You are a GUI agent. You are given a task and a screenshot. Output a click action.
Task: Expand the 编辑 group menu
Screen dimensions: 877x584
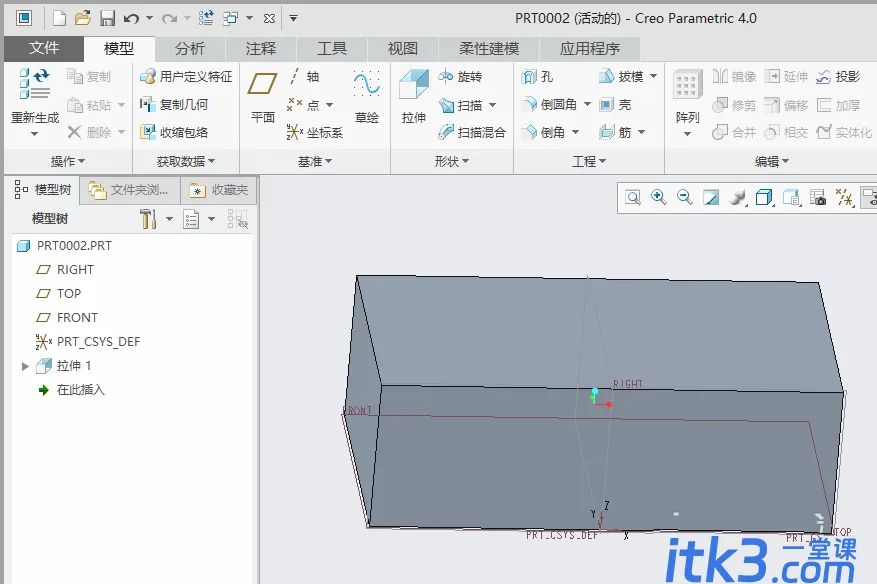[772, 162]
